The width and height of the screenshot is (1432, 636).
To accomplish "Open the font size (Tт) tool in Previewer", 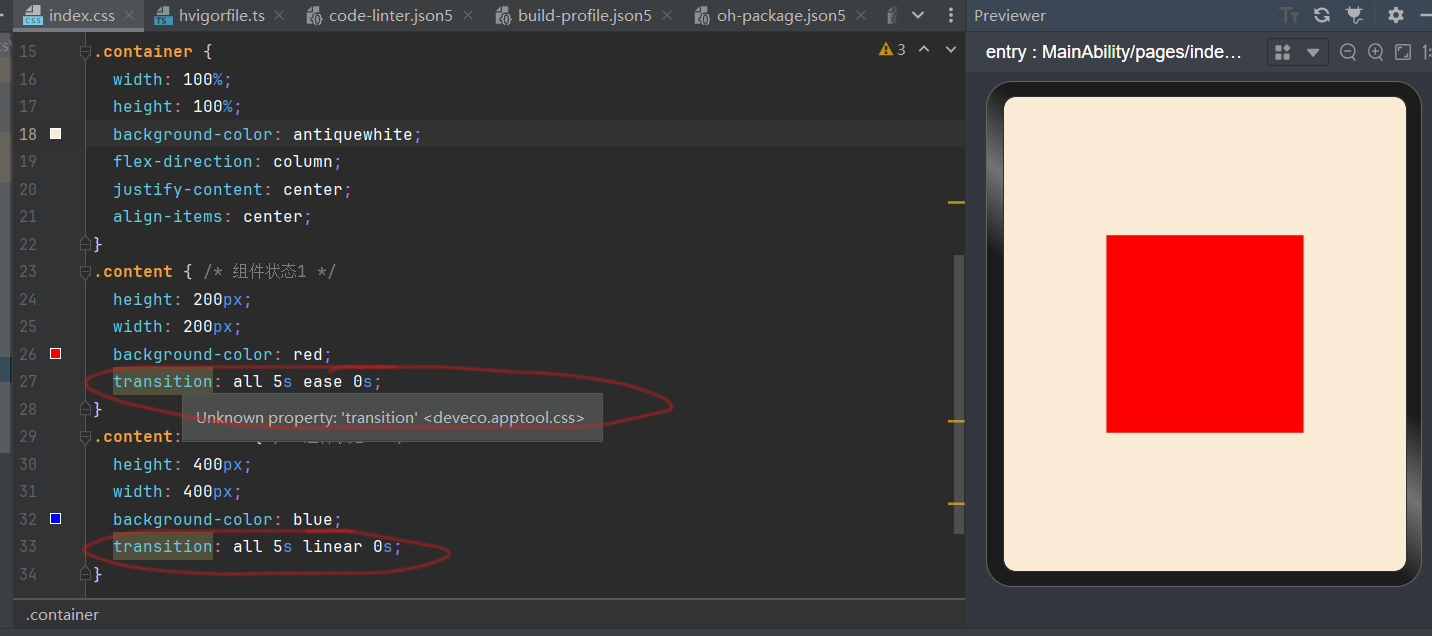I will (1289, 15).
